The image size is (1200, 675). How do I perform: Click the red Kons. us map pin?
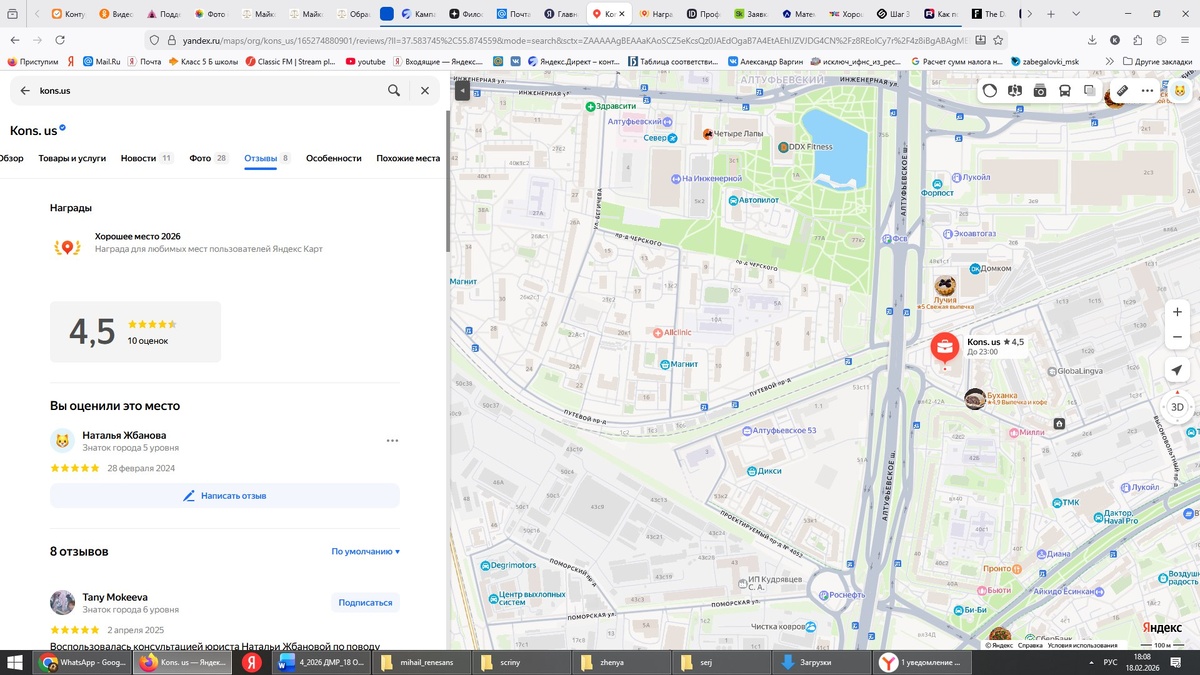tap(945, 348)
